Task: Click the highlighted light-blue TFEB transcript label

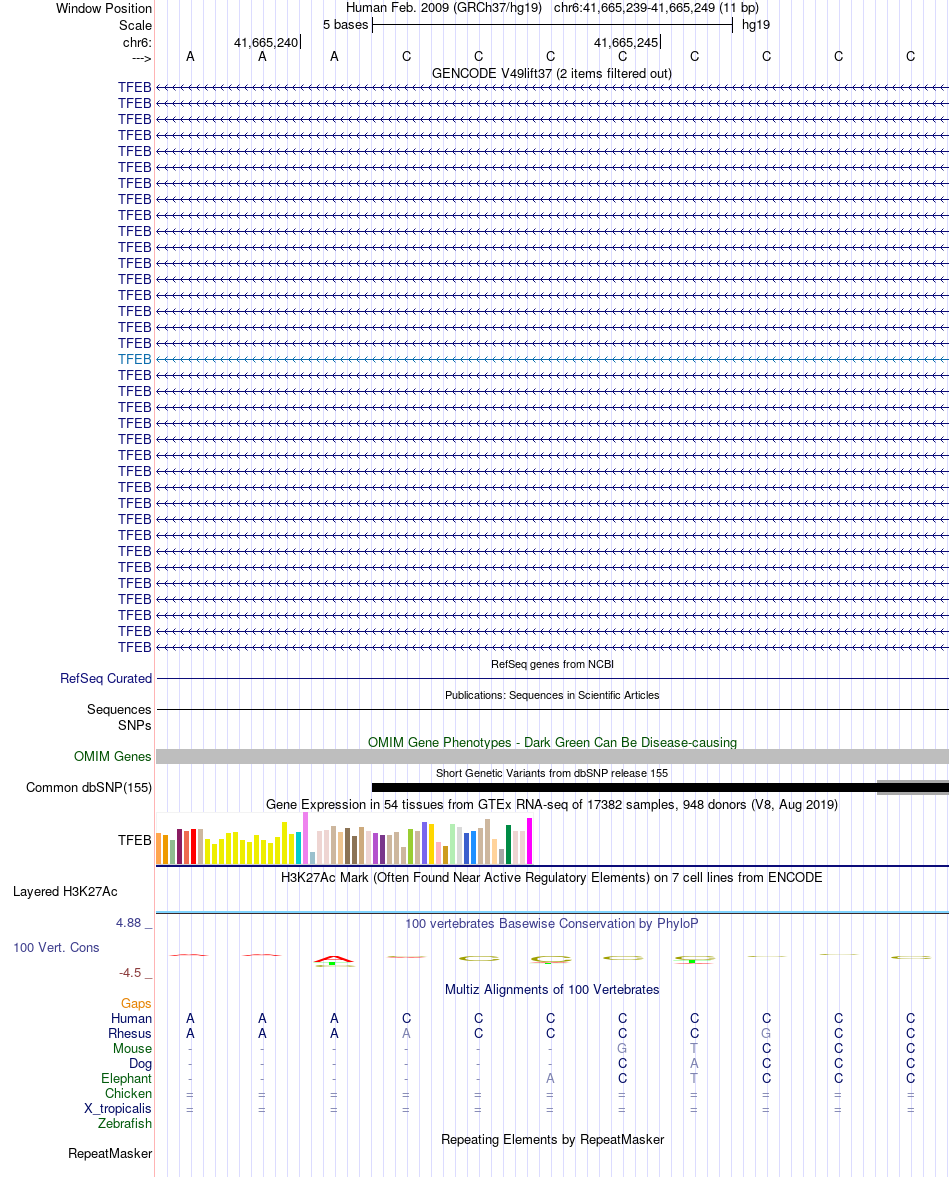Action: [134, 360]
